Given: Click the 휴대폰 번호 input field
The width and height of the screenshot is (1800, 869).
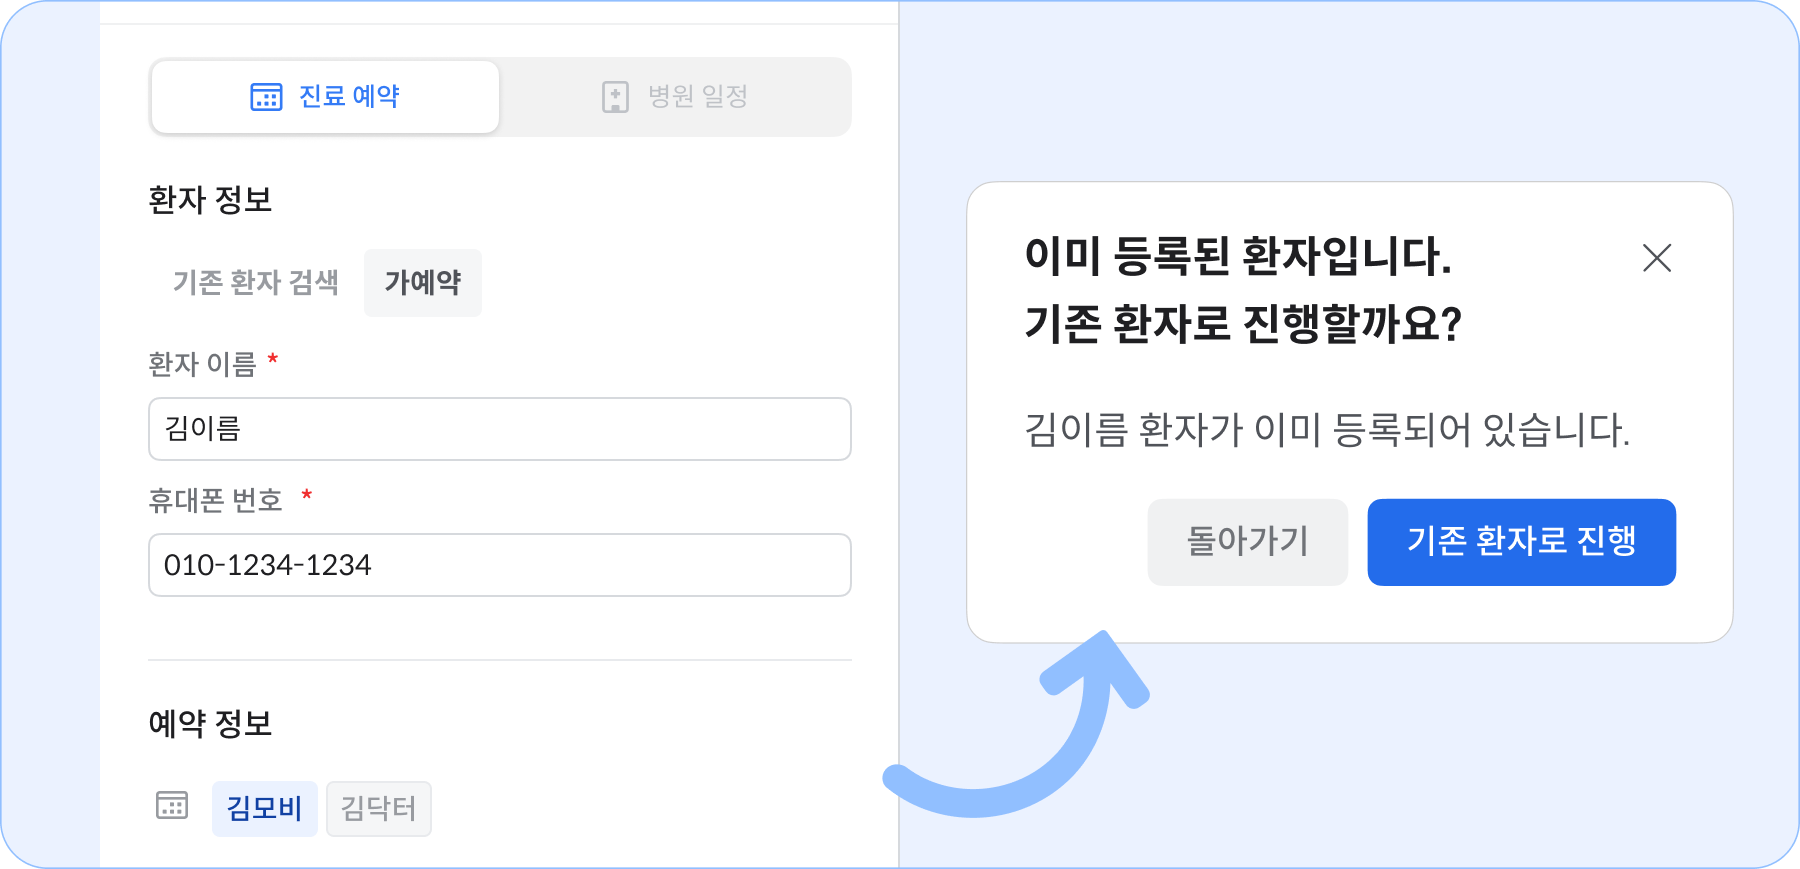Looking at the screenshot, I should coord(500,565).
